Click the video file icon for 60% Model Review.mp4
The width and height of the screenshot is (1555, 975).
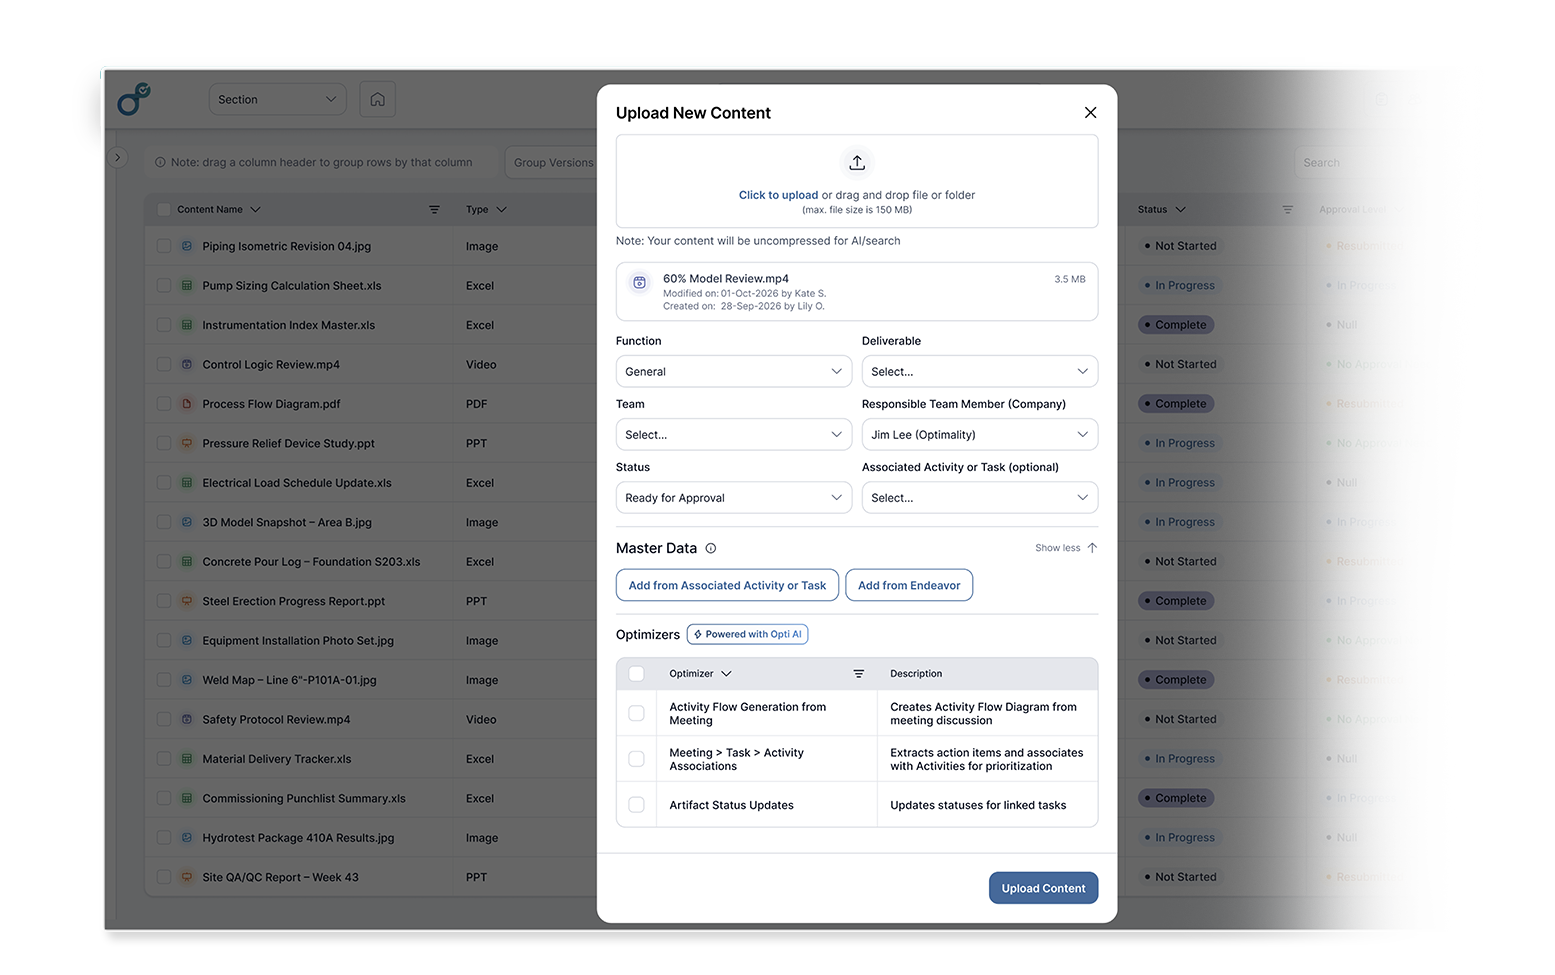click(x=639, y=283)
